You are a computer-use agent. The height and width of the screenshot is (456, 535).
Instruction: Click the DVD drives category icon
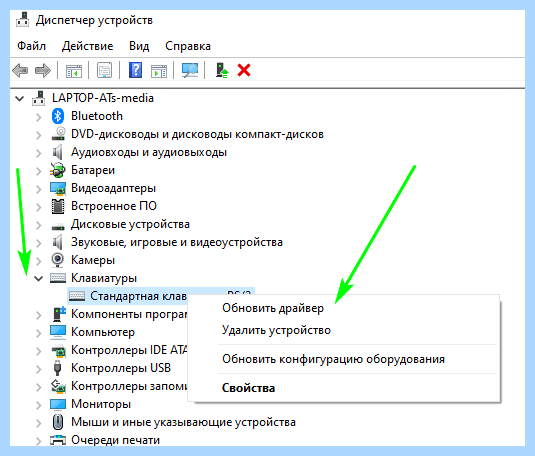point(58,134)
